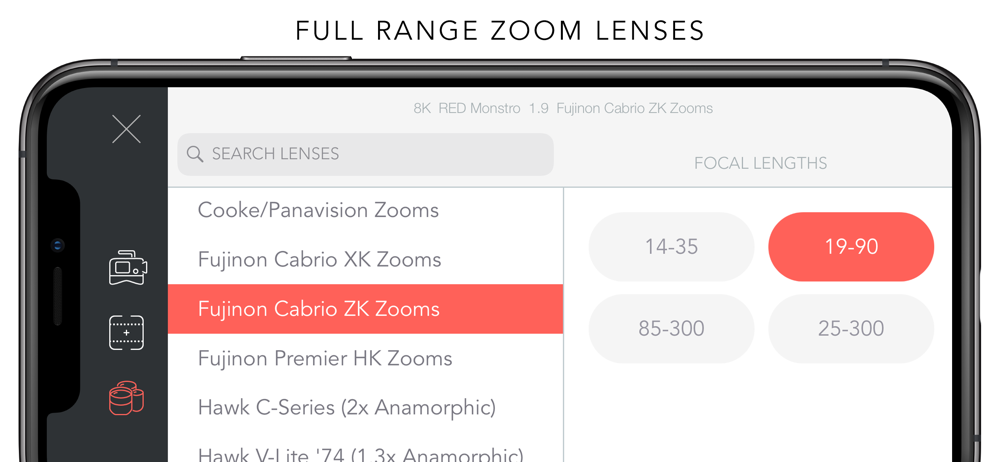
Task: Choose the 14-35 focal length
Action: [x=671, y=247]
